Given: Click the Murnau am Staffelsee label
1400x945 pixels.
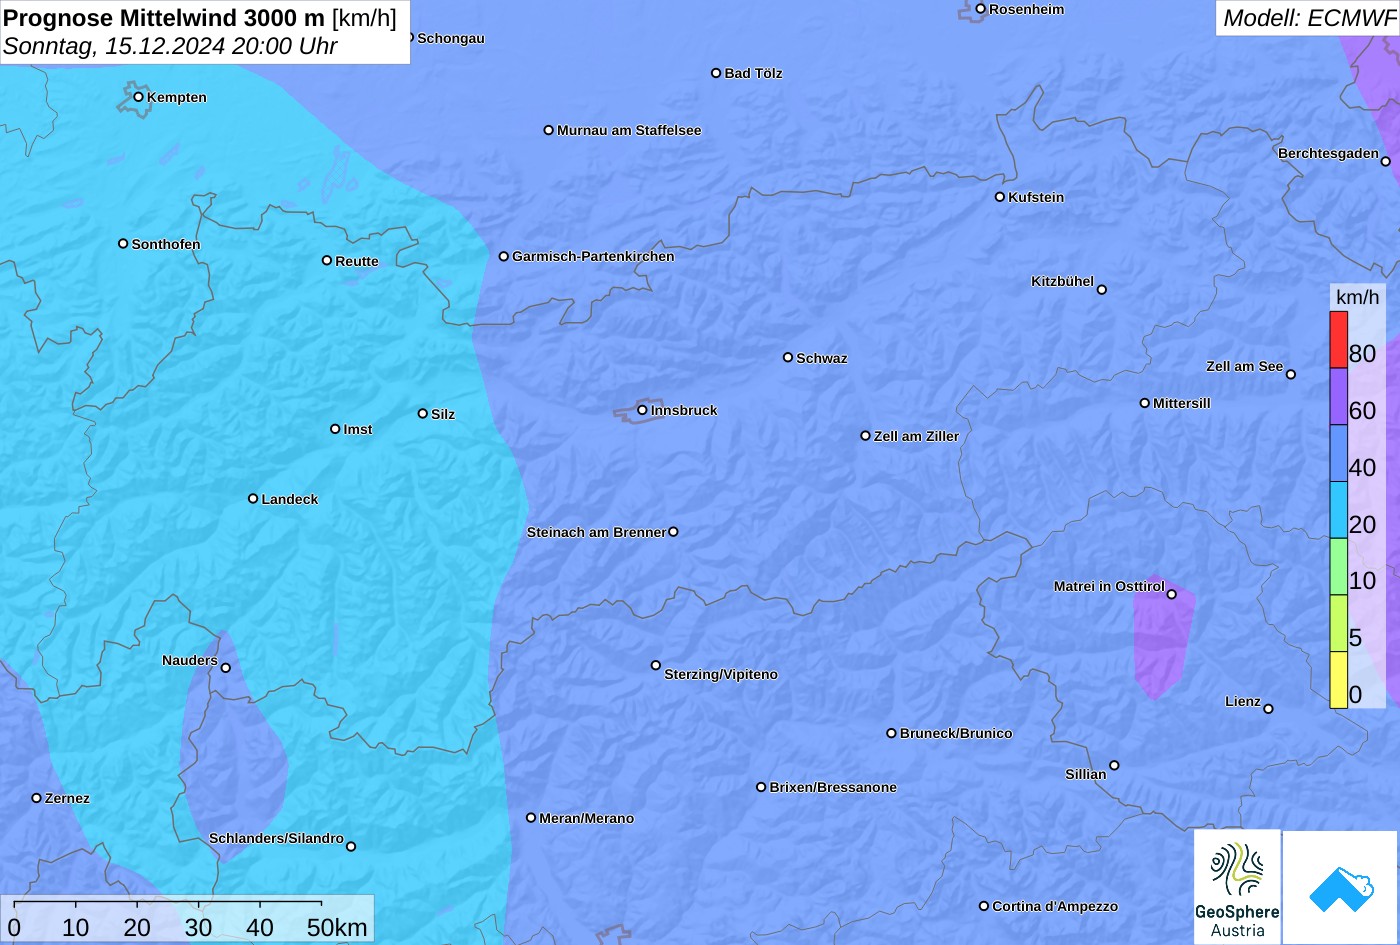Looking at the screenshot, I should tap(629, 131).
